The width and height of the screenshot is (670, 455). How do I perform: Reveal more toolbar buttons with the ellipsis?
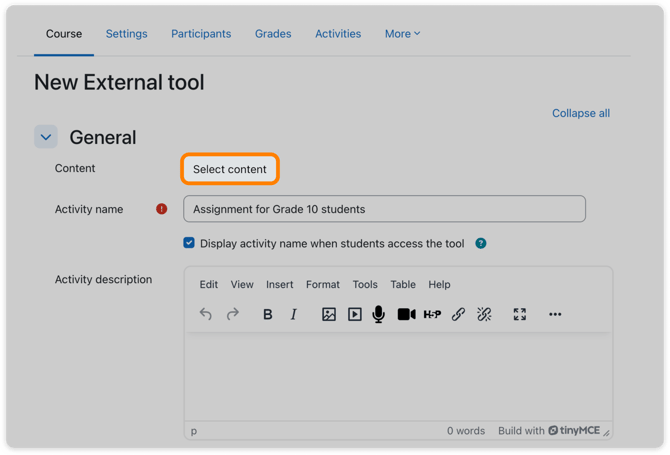(x=555, y=314)
